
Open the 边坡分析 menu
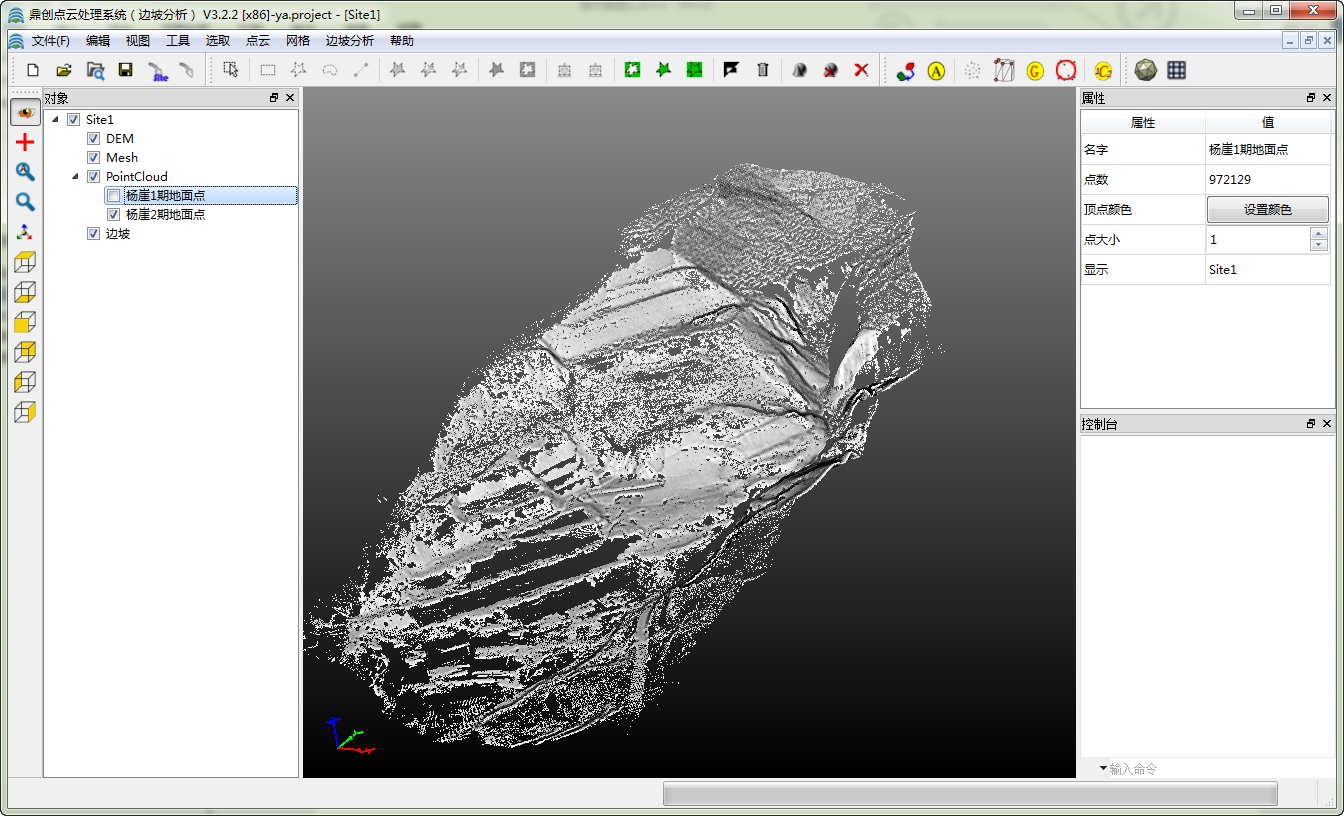[349, 41]
